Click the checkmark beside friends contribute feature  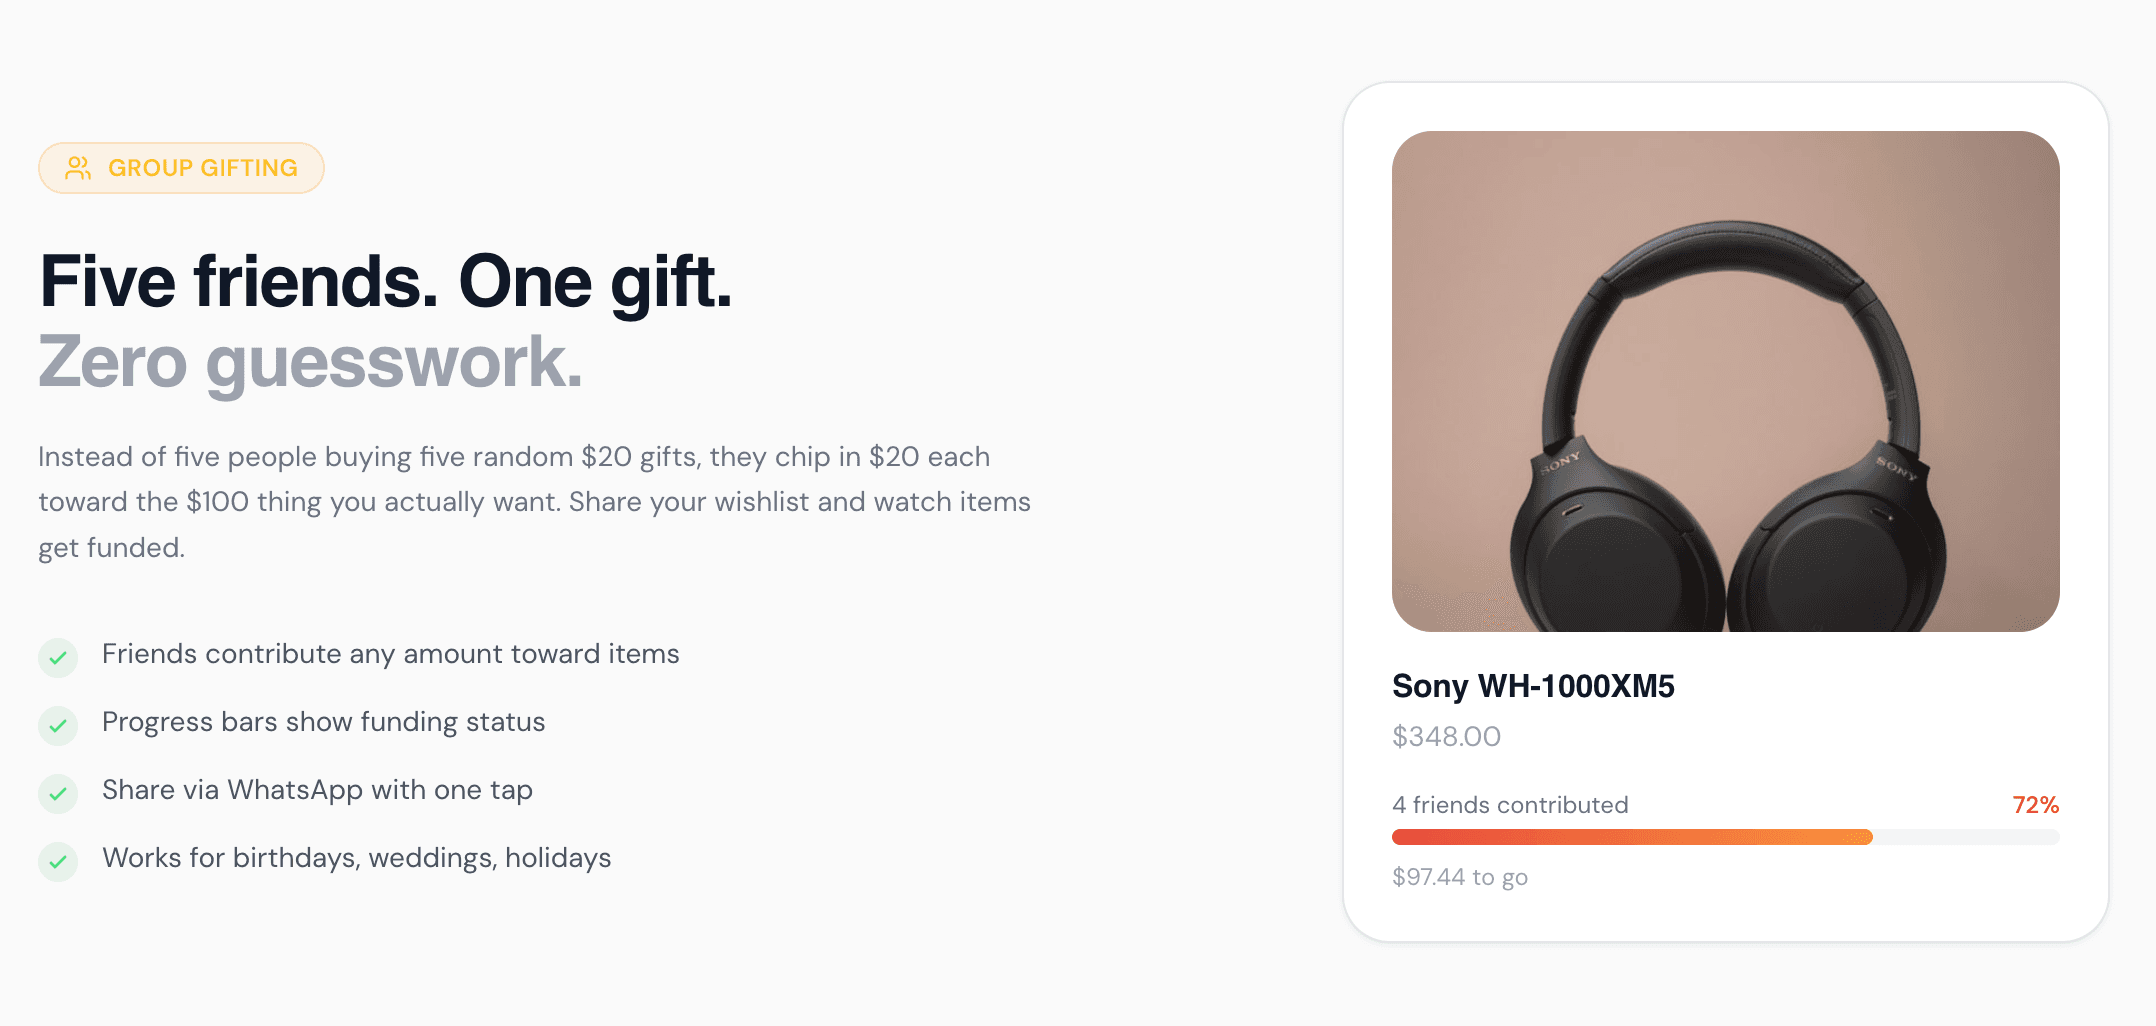pyautogui.click(x=58, y=658)
